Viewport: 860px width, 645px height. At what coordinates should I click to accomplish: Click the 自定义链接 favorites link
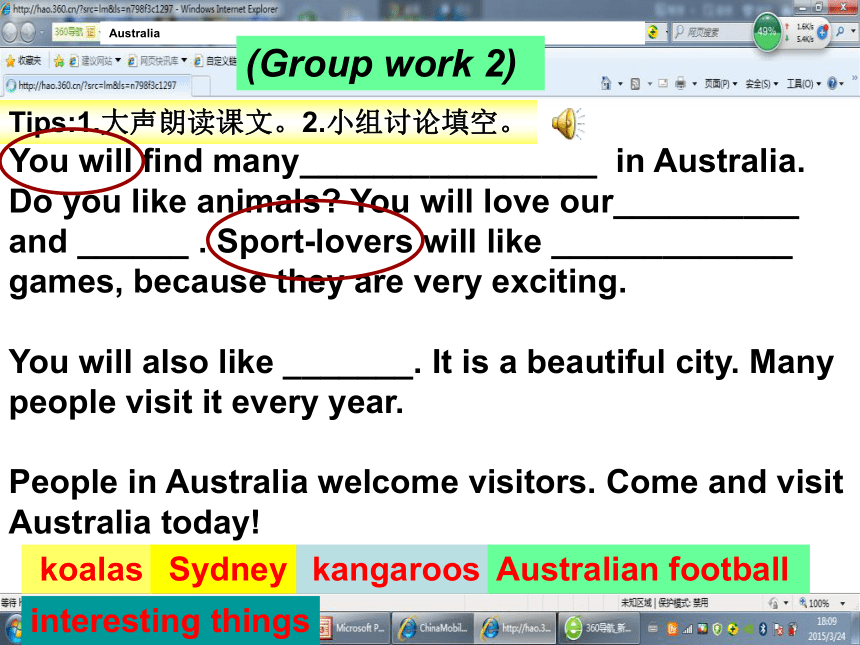click(215, 60)
